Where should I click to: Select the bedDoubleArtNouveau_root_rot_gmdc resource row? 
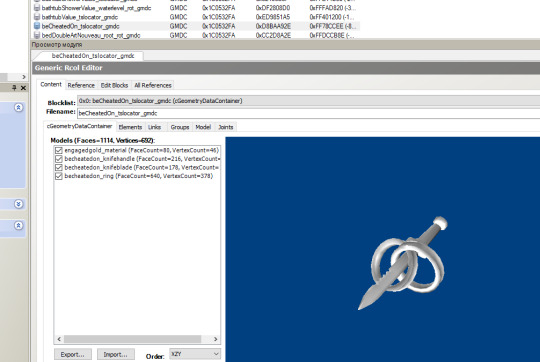pos(195,35)
